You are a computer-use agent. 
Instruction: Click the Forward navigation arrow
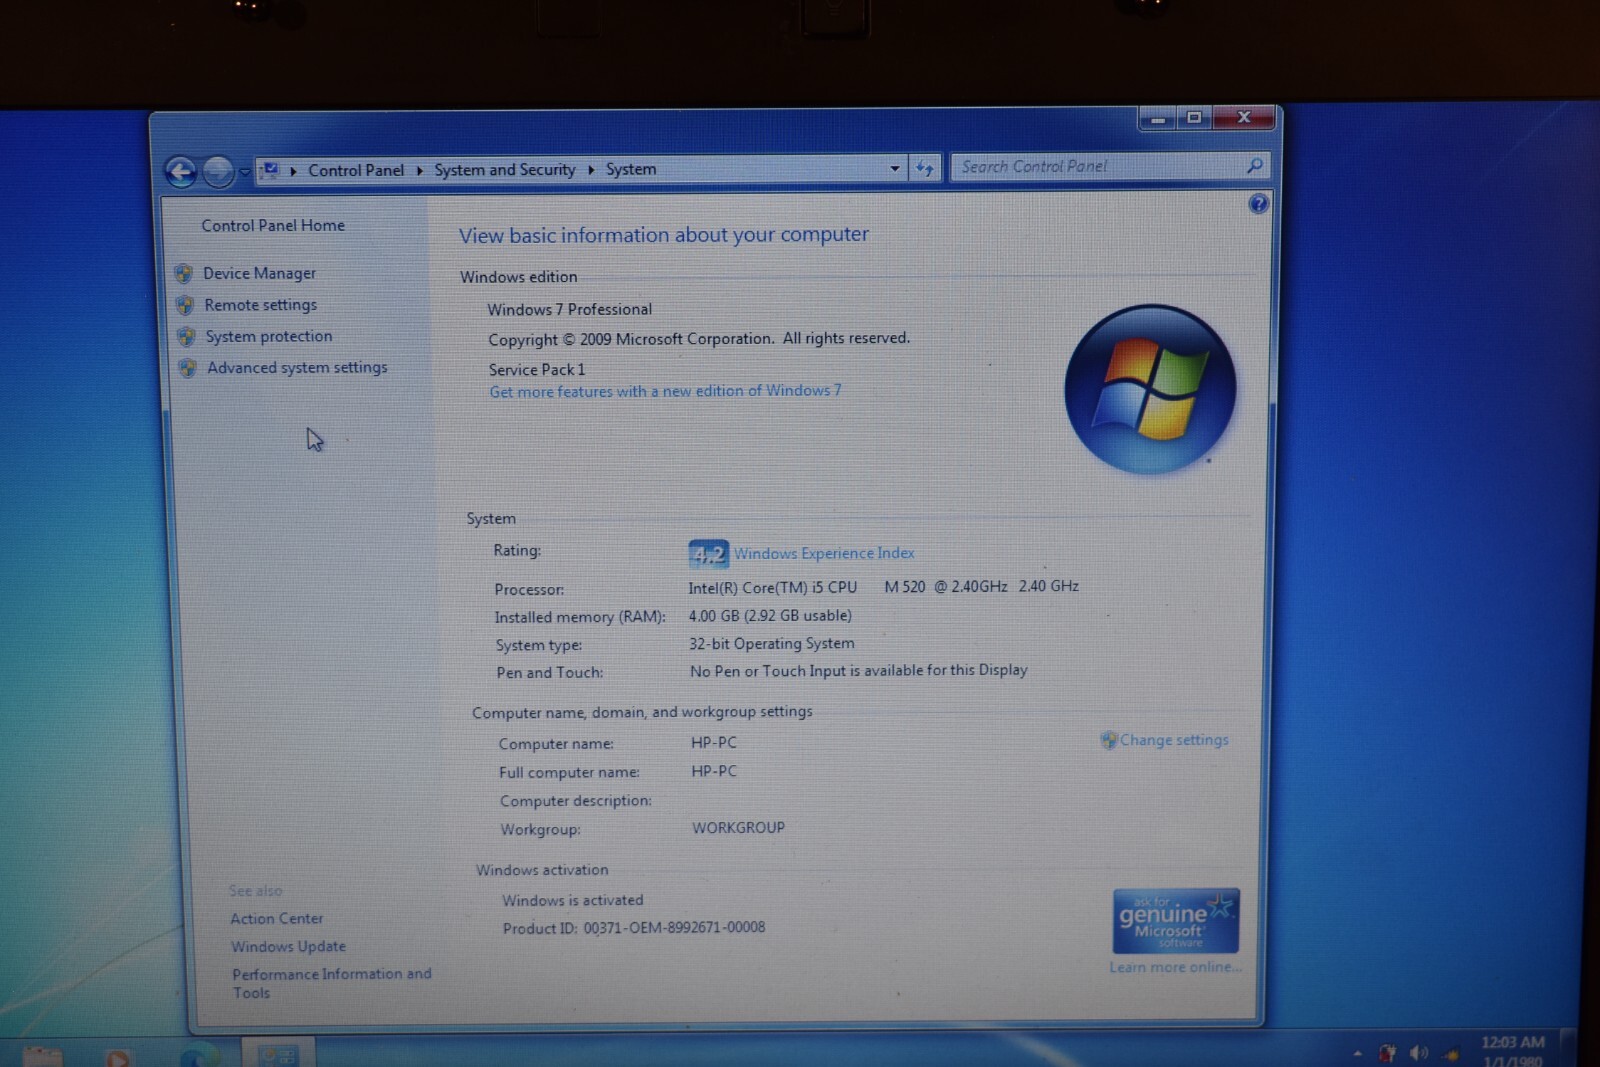(218, 172)
